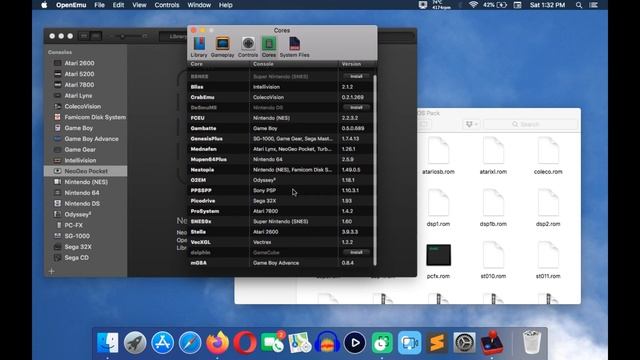Install the dolphin GameCube core
The width and height of the screenshot is (640, 360).
pos(356,252)
